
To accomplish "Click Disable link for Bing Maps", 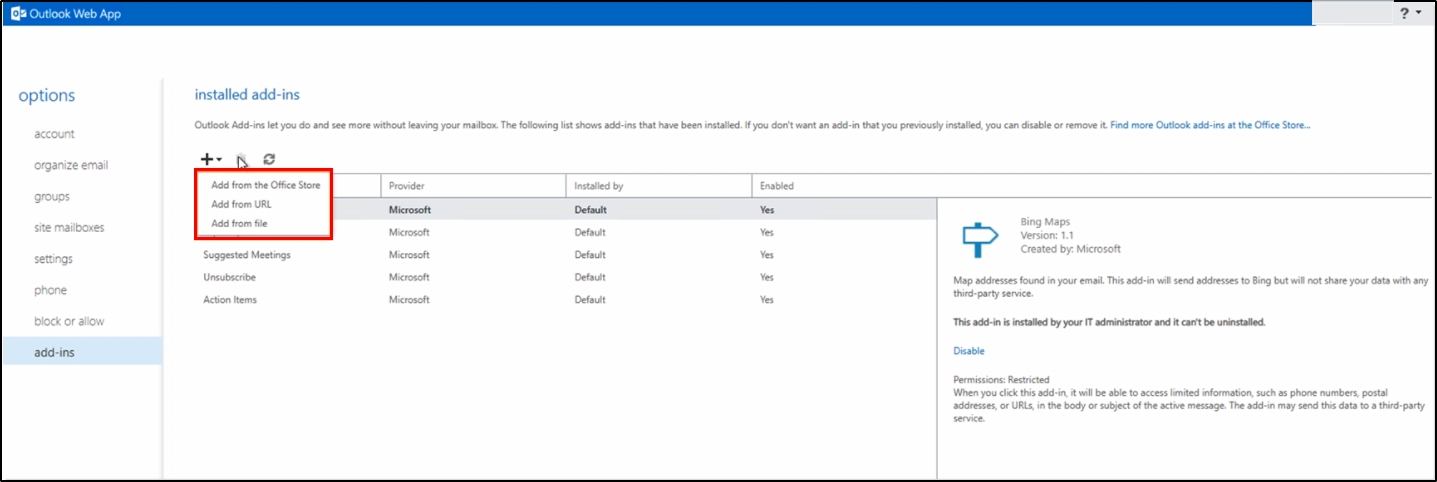I will point(969,351).
